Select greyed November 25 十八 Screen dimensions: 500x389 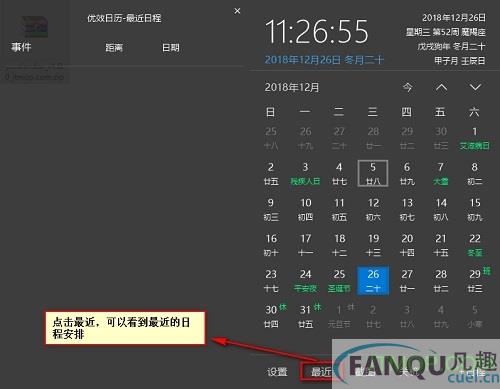[x=271, y=138]
